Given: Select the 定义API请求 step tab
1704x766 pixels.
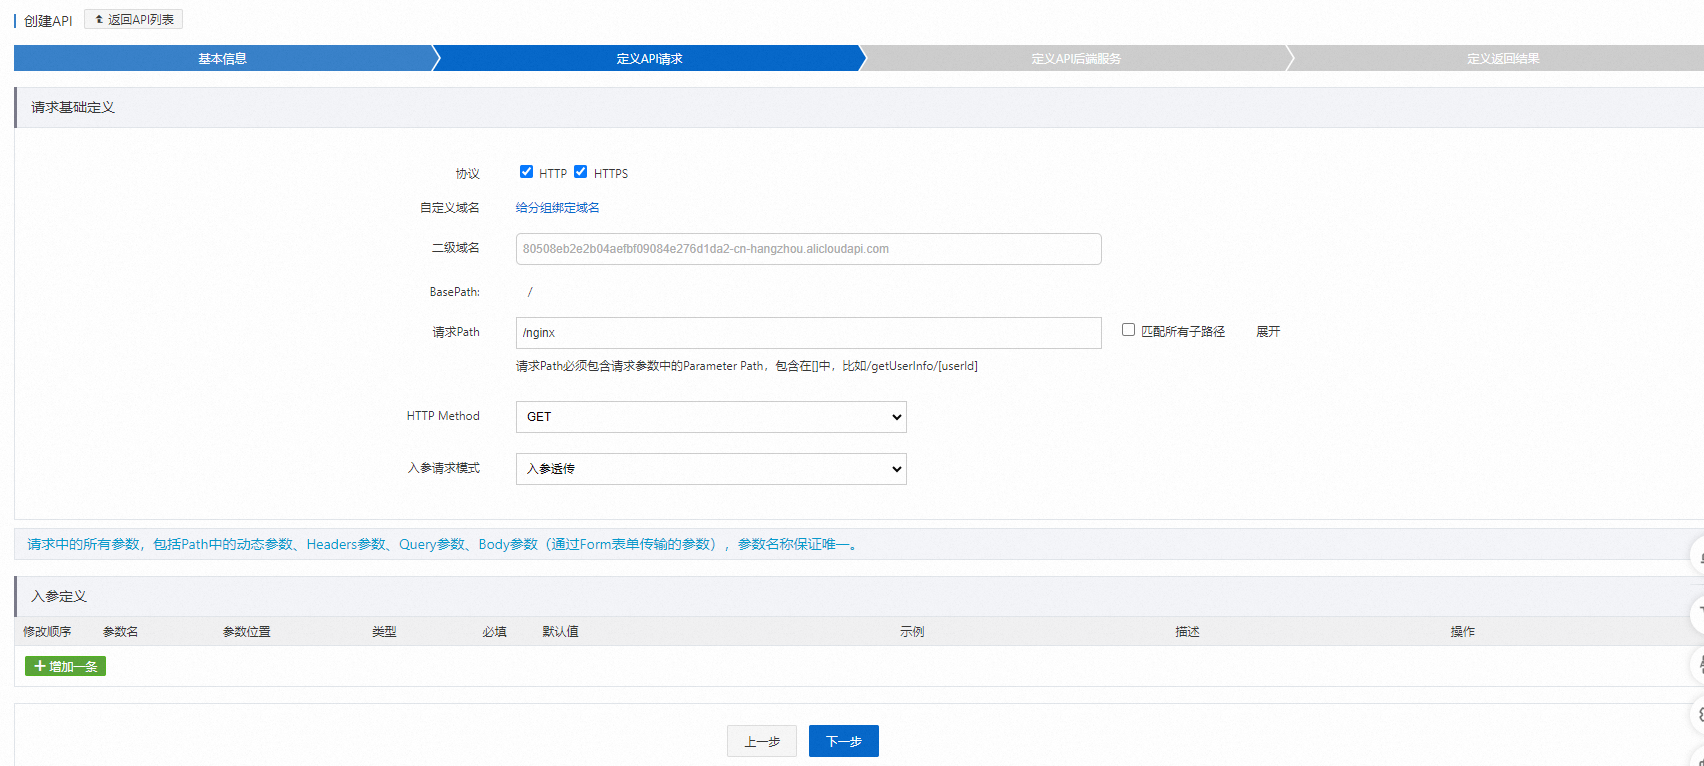Looking at the screenshot, I should point(649,58).
